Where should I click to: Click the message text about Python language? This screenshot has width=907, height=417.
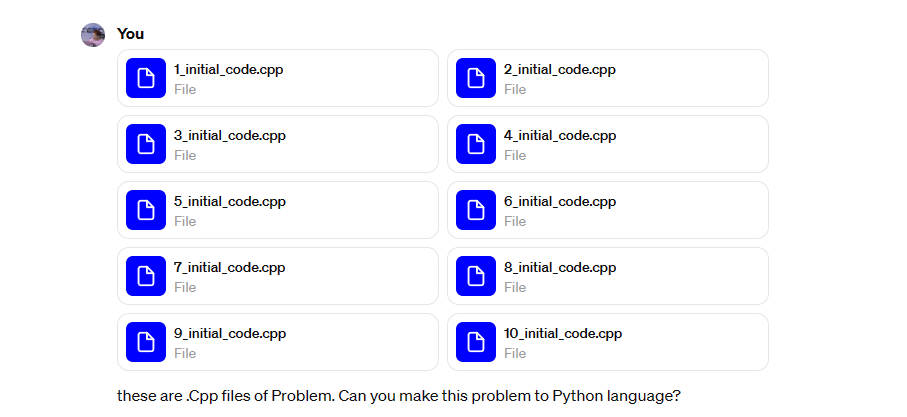pos(399,396)
